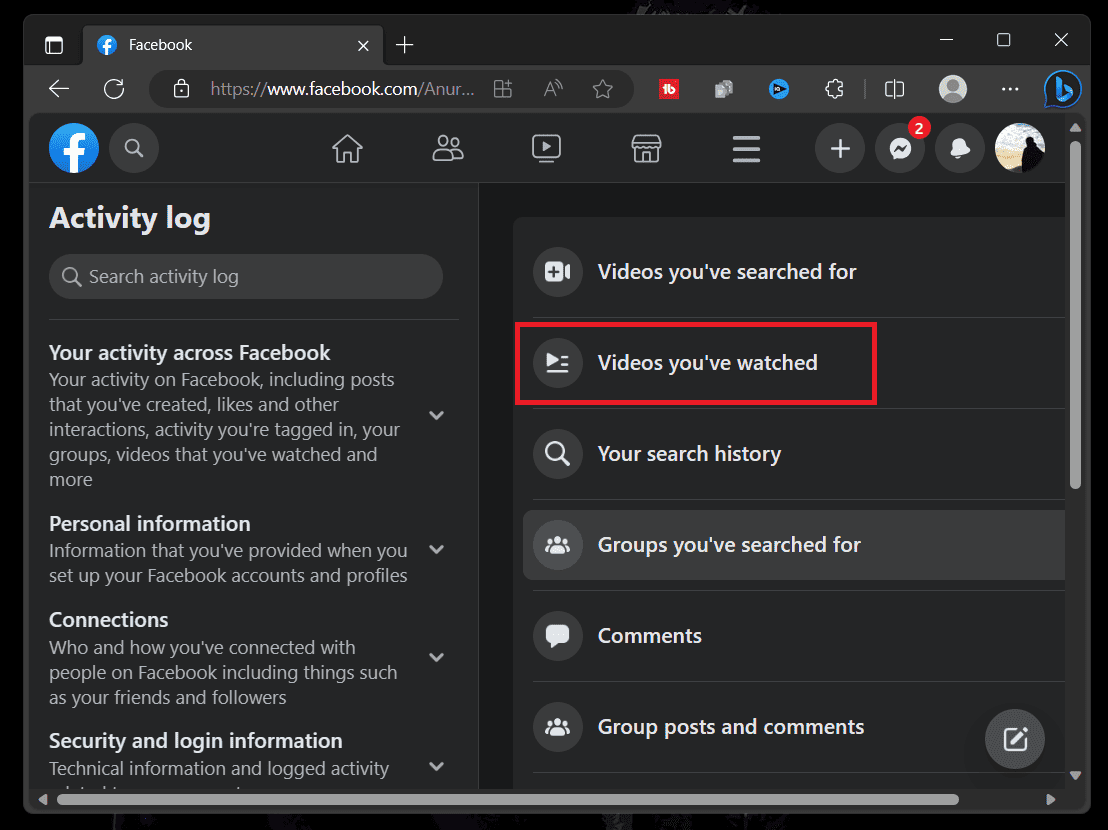The image size is (1108, 830).
Task: Click the video camera icon beside Videos searched
Action: [558, 272]
